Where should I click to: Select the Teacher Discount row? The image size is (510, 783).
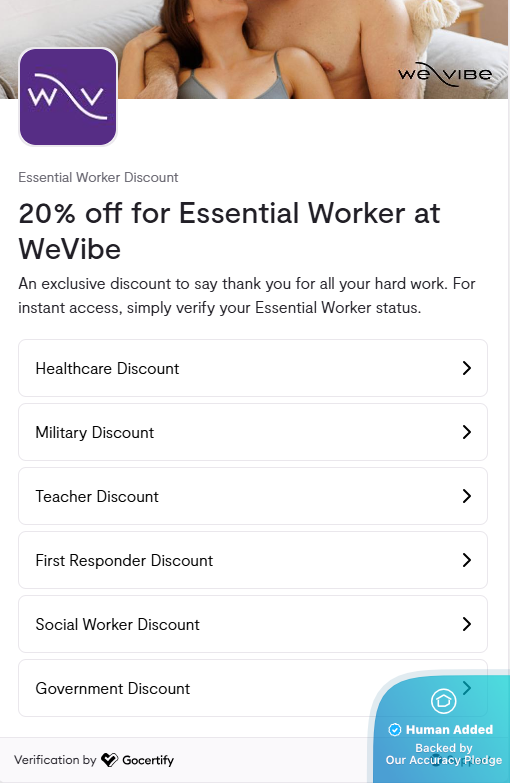[253, 496]
